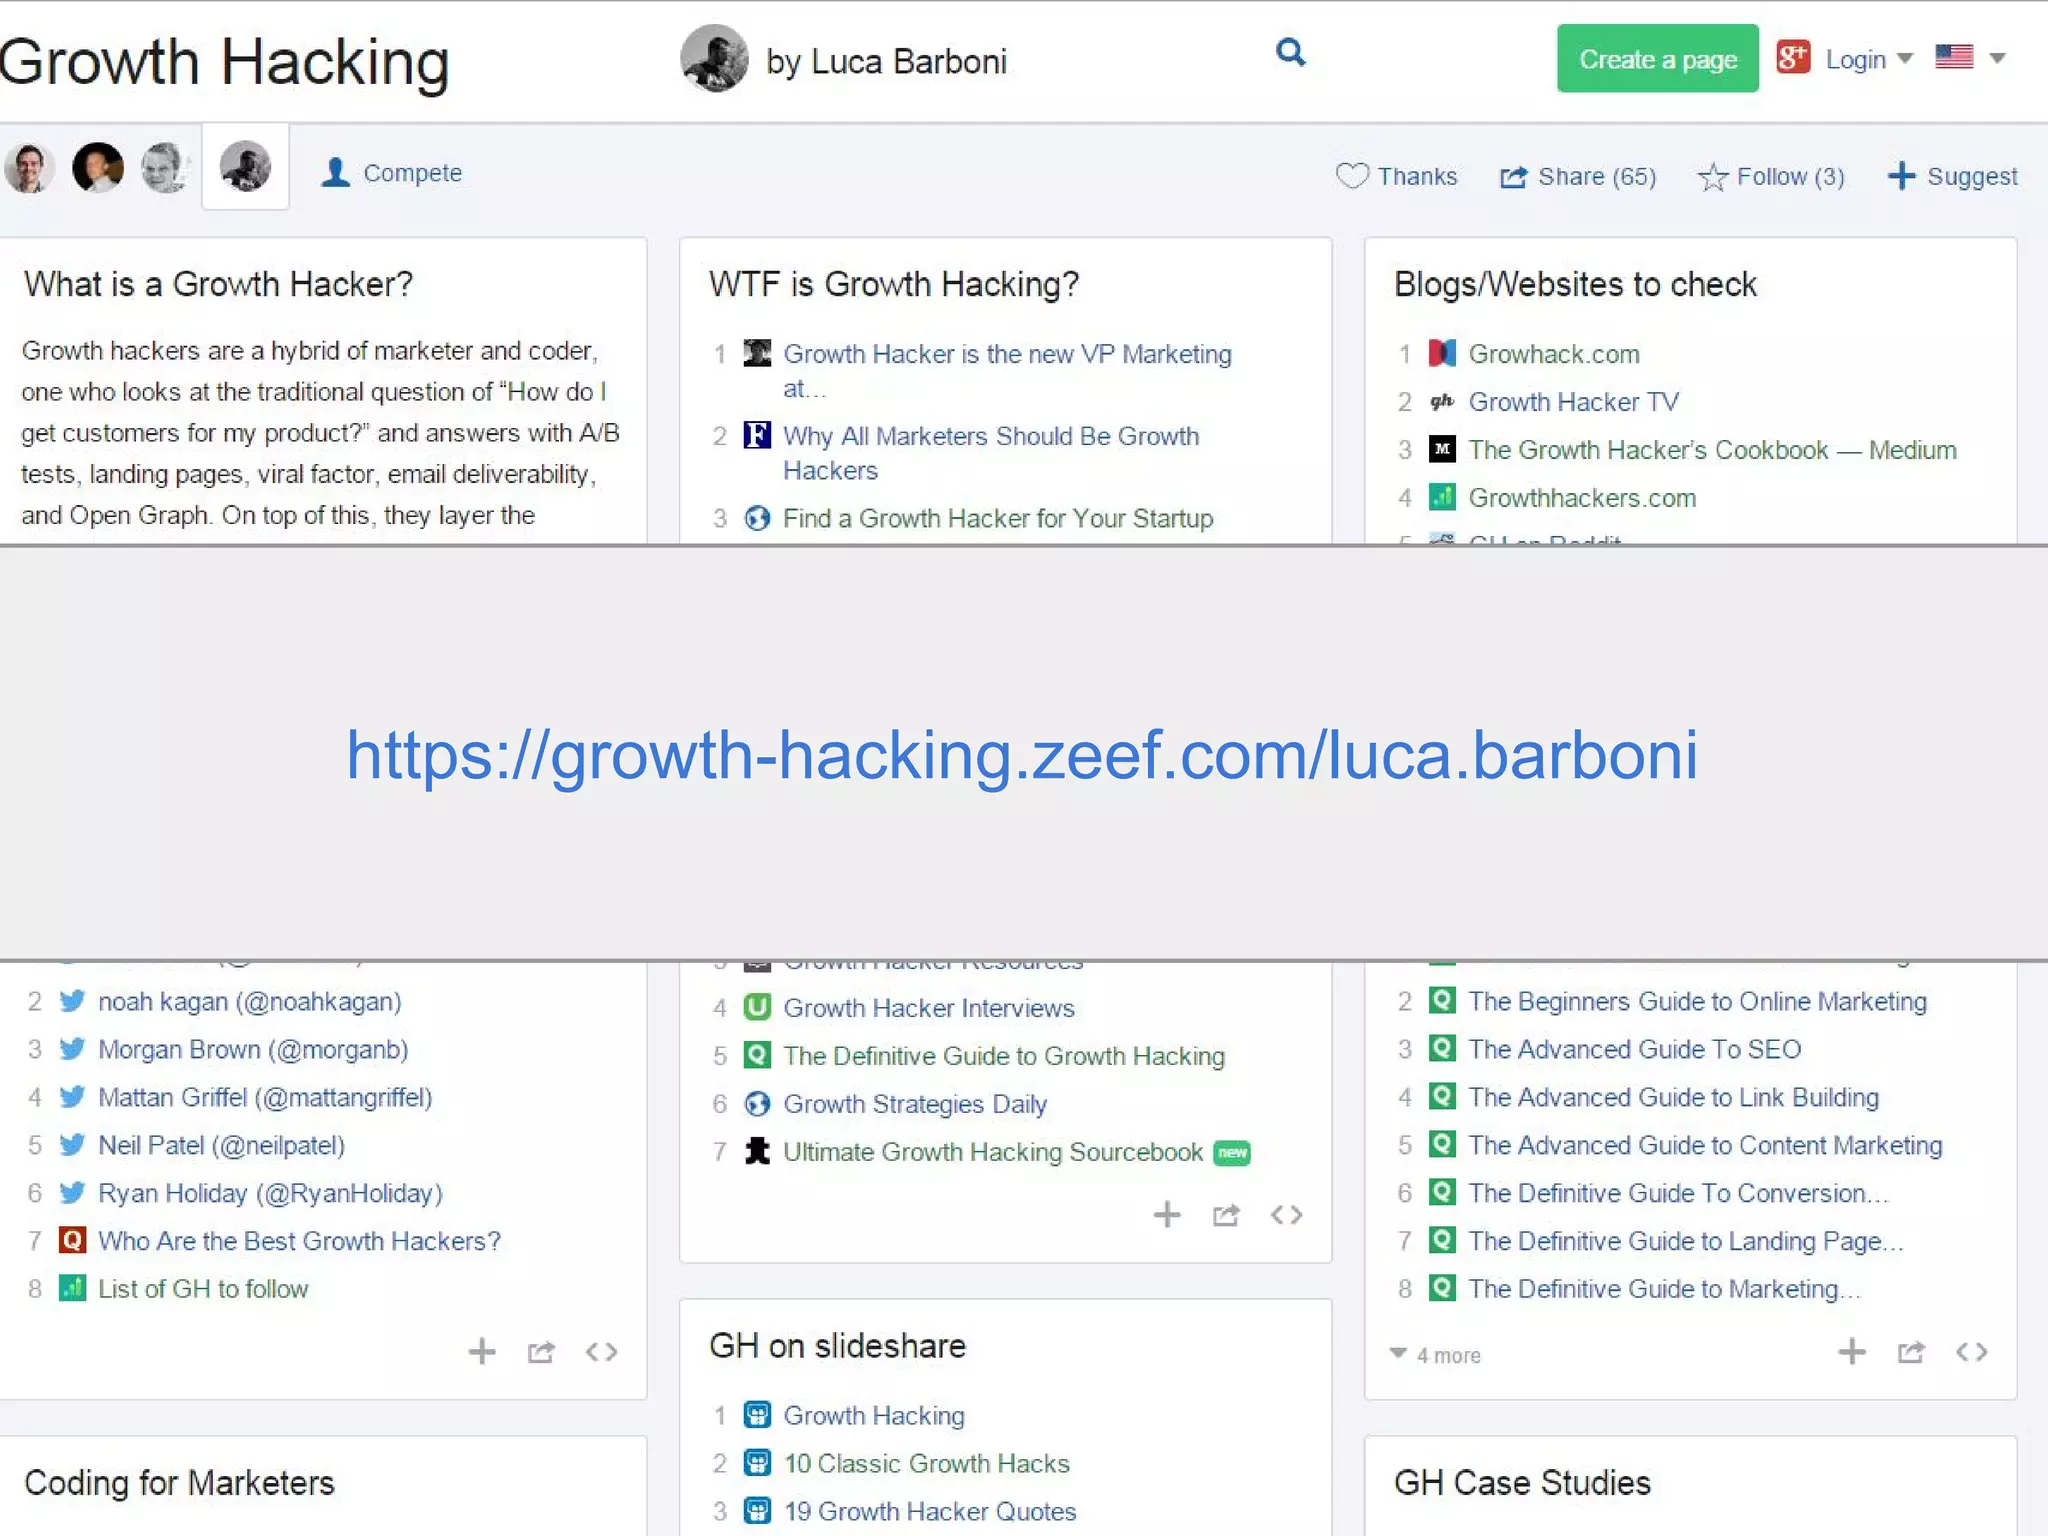
Task: Open The Advanced Guide to Content Marketing
Action: [x=1706, y=1146]
